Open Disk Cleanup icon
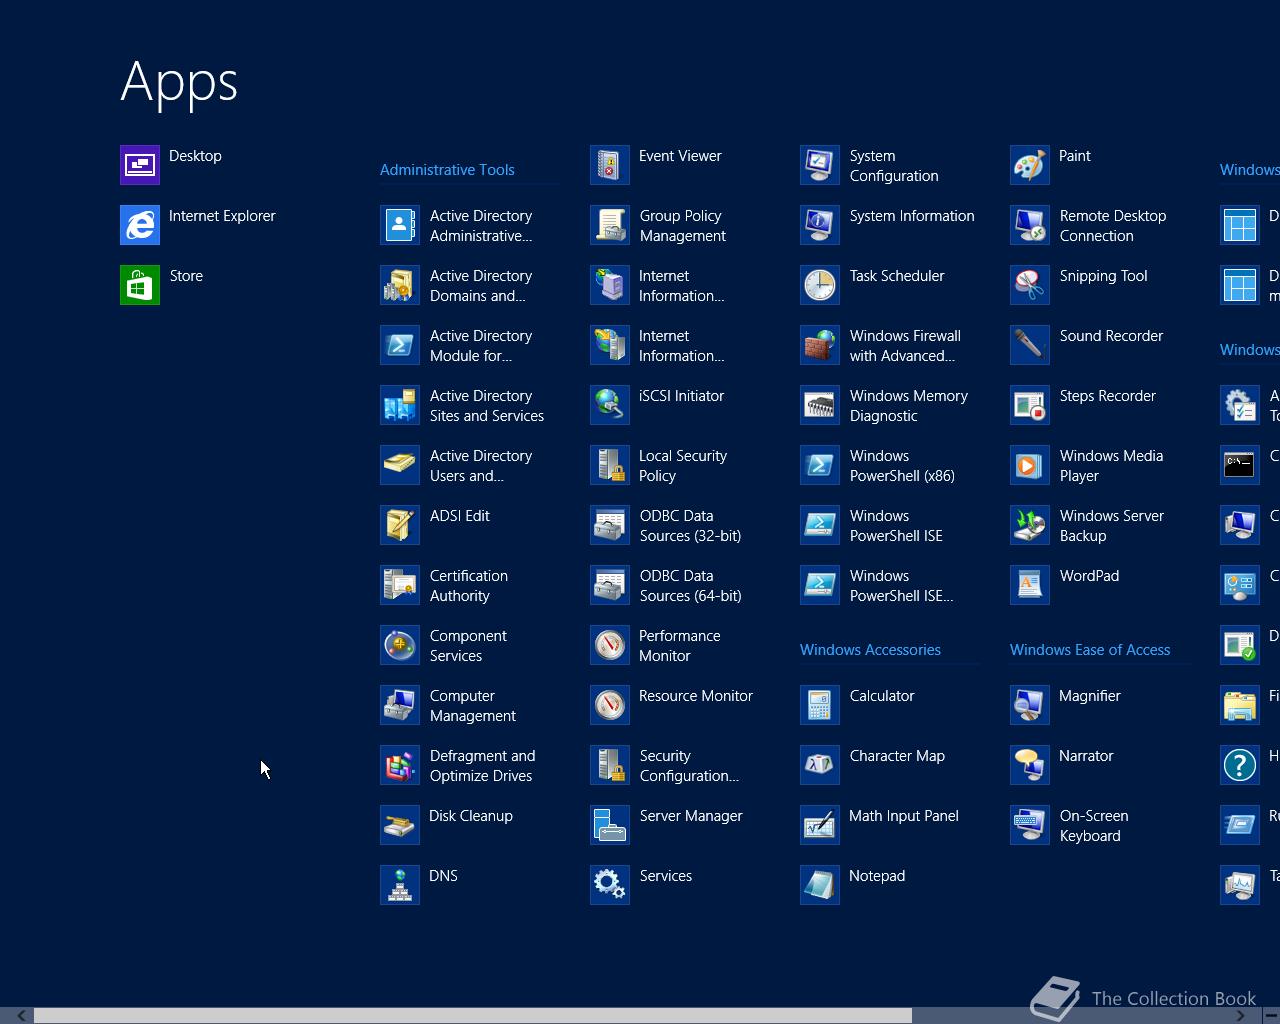The image size is (1280, 1024). (x=400, y=825)
